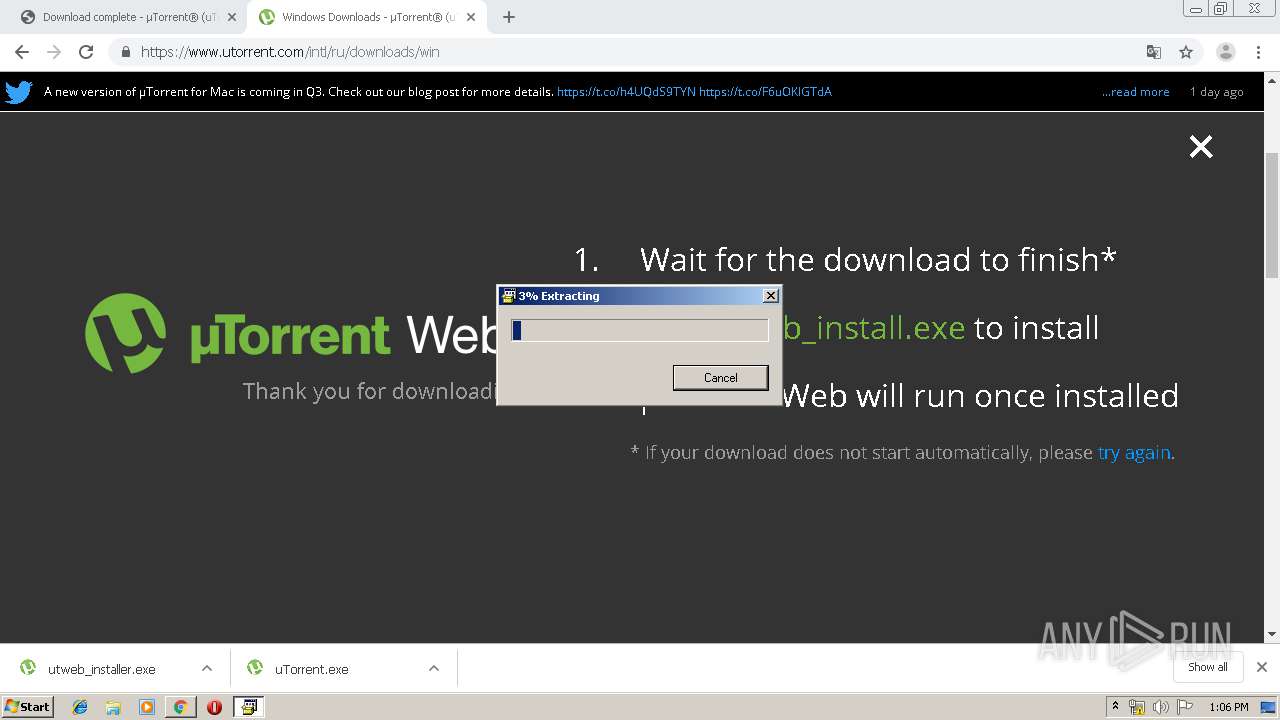Open the t.co/h4UQdS9TYN link

coord(626,92)
